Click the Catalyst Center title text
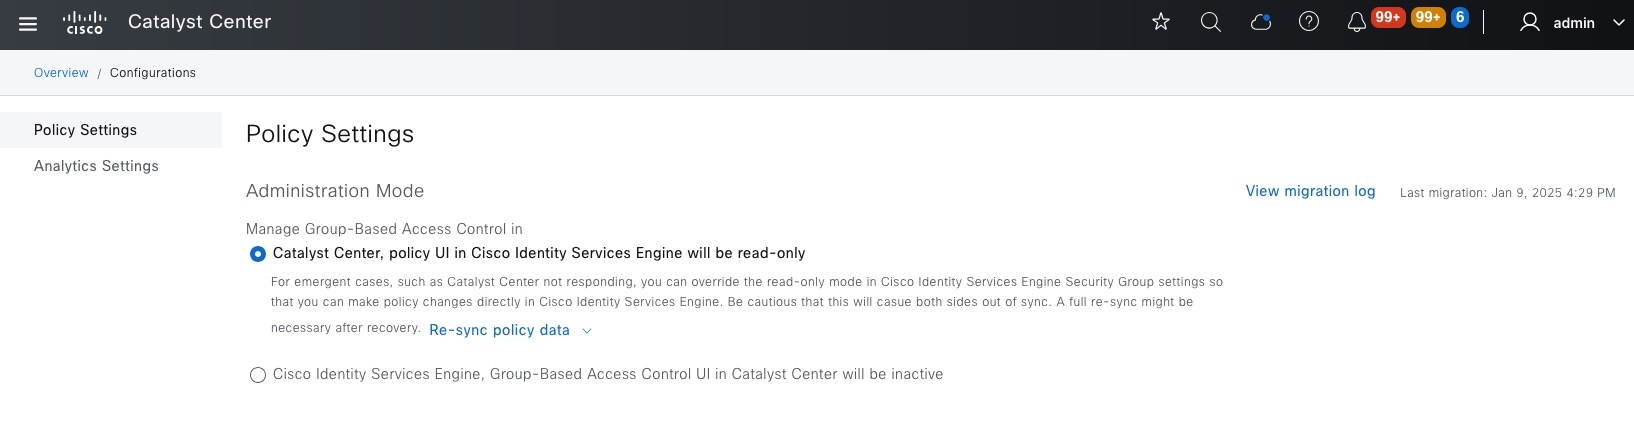This screenshot has height=430, width=1634. (199, 22)
